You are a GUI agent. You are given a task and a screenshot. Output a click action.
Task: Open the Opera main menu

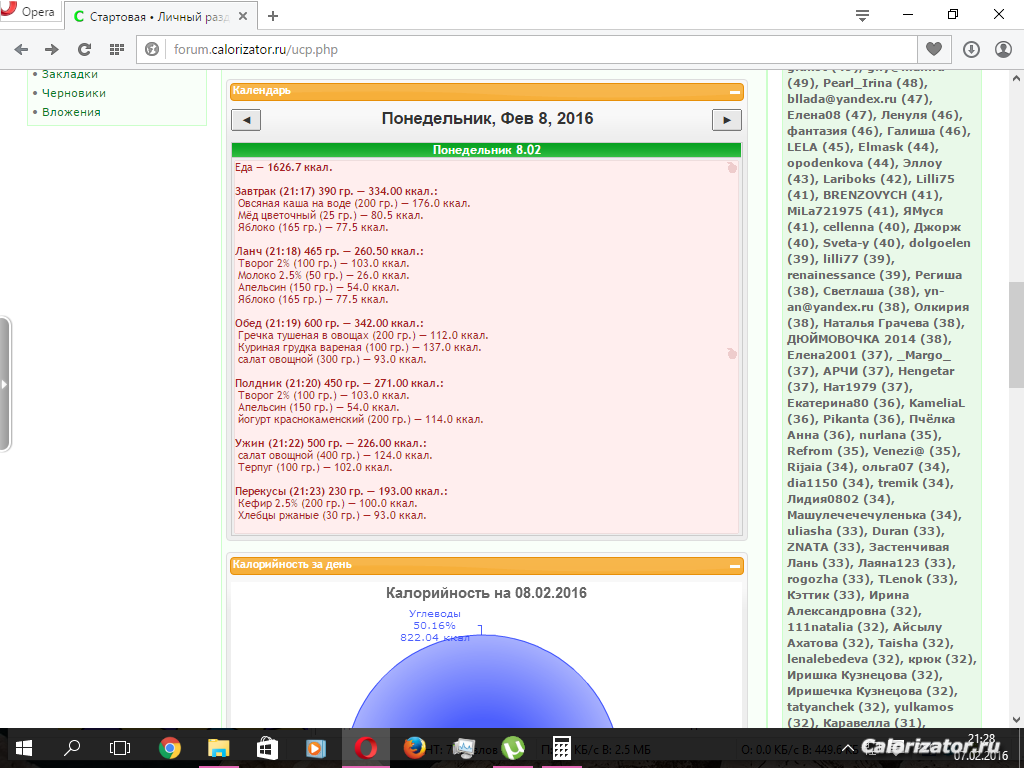click(x=30, y=11)
